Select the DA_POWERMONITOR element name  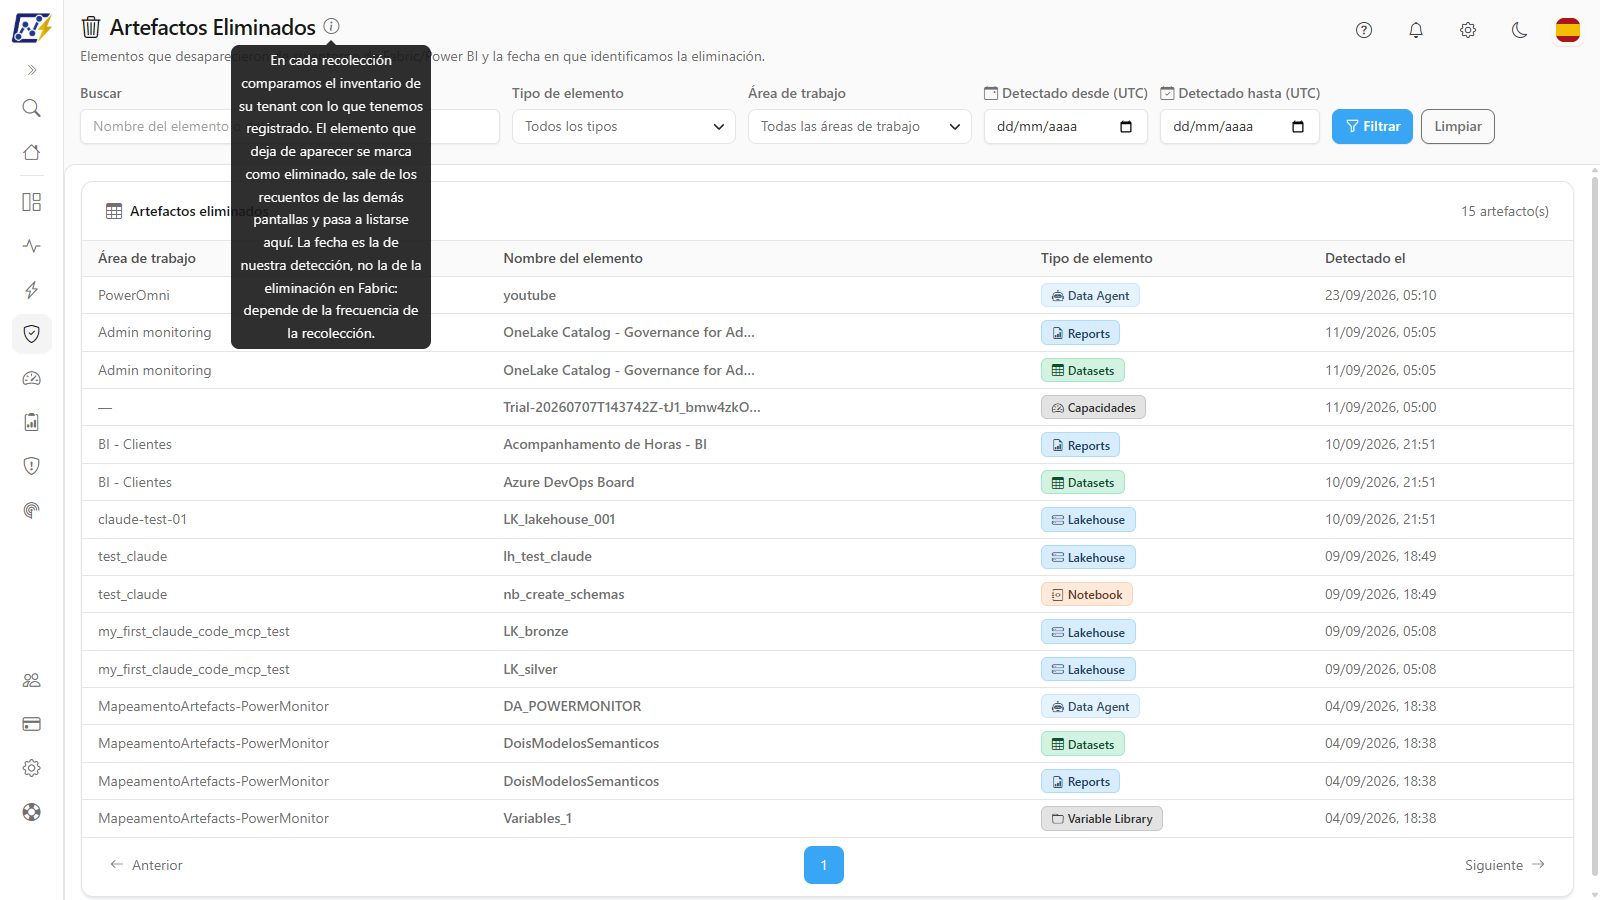point(572,706)
